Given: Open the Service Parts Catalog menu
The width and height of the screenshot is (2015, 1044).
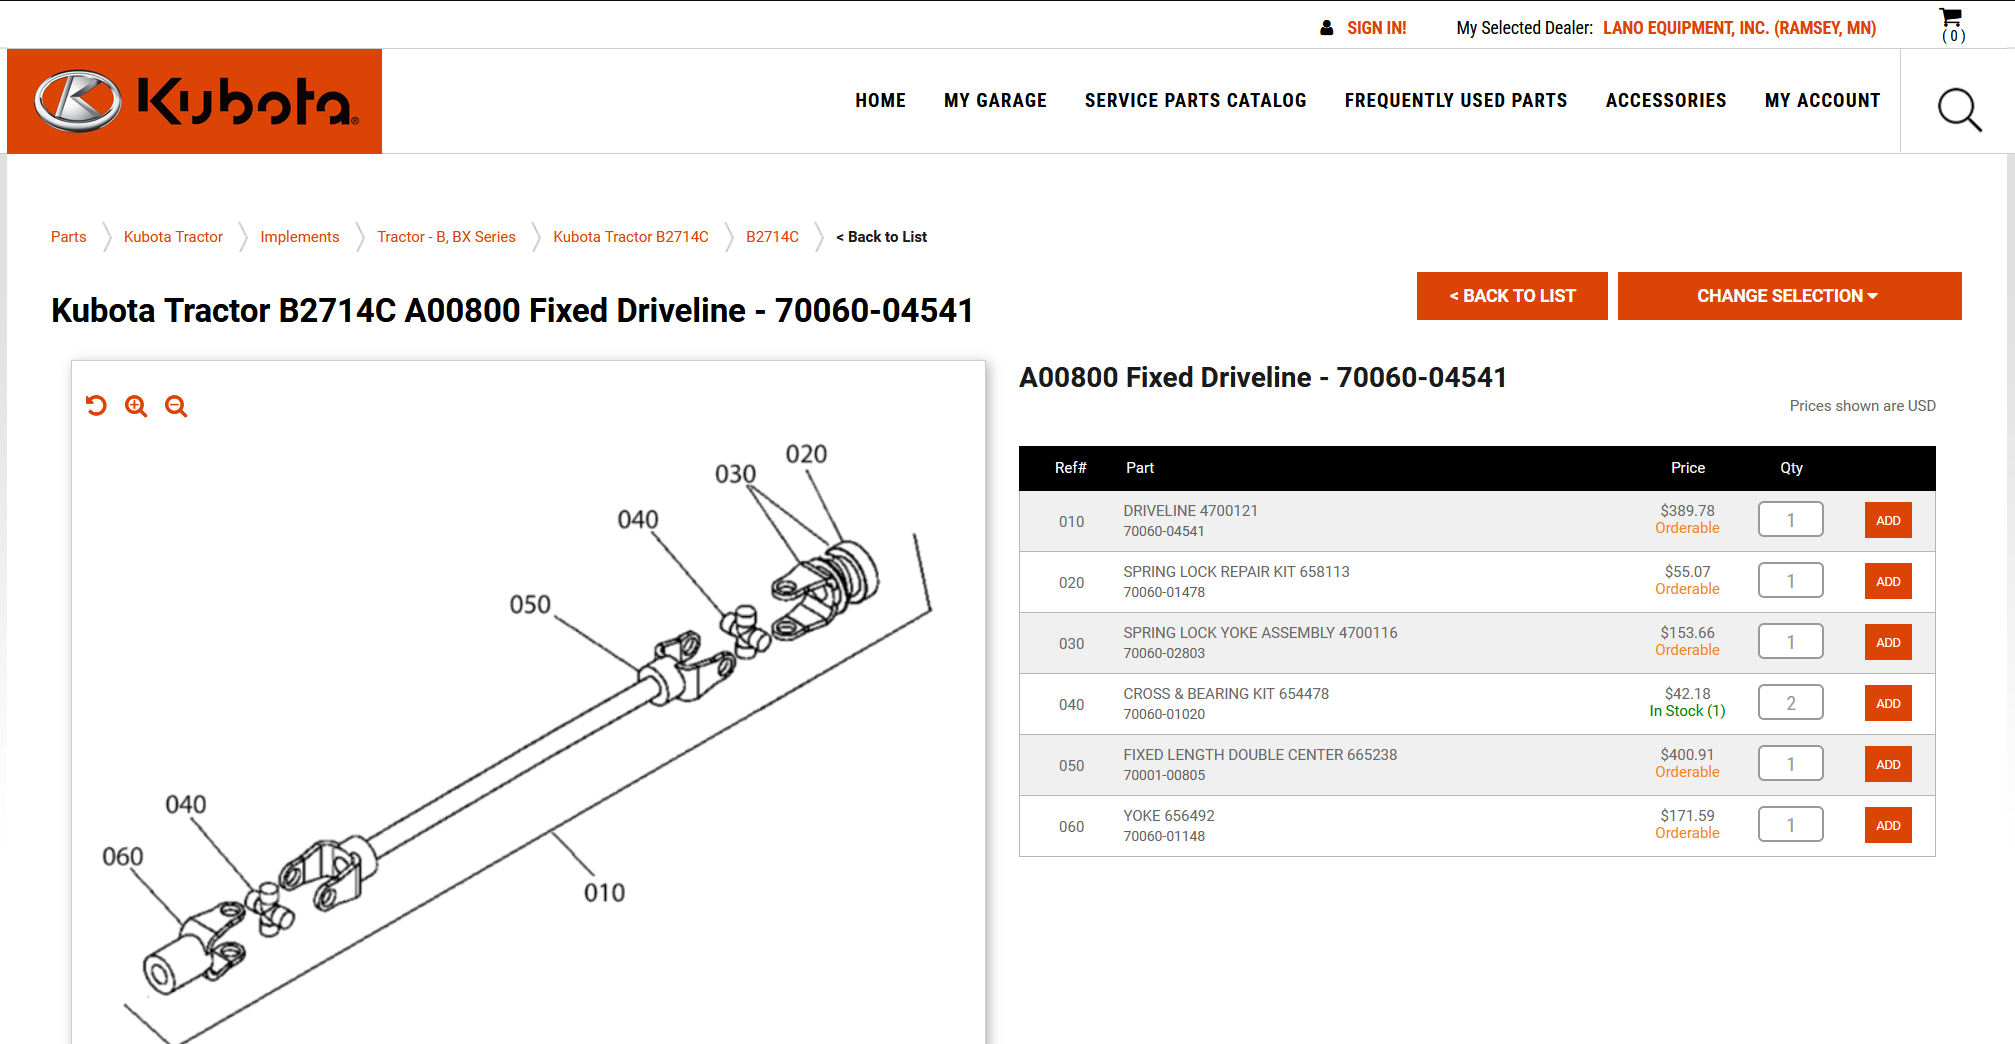Looking at the screenshot, I should click(x=1195, y=101).
